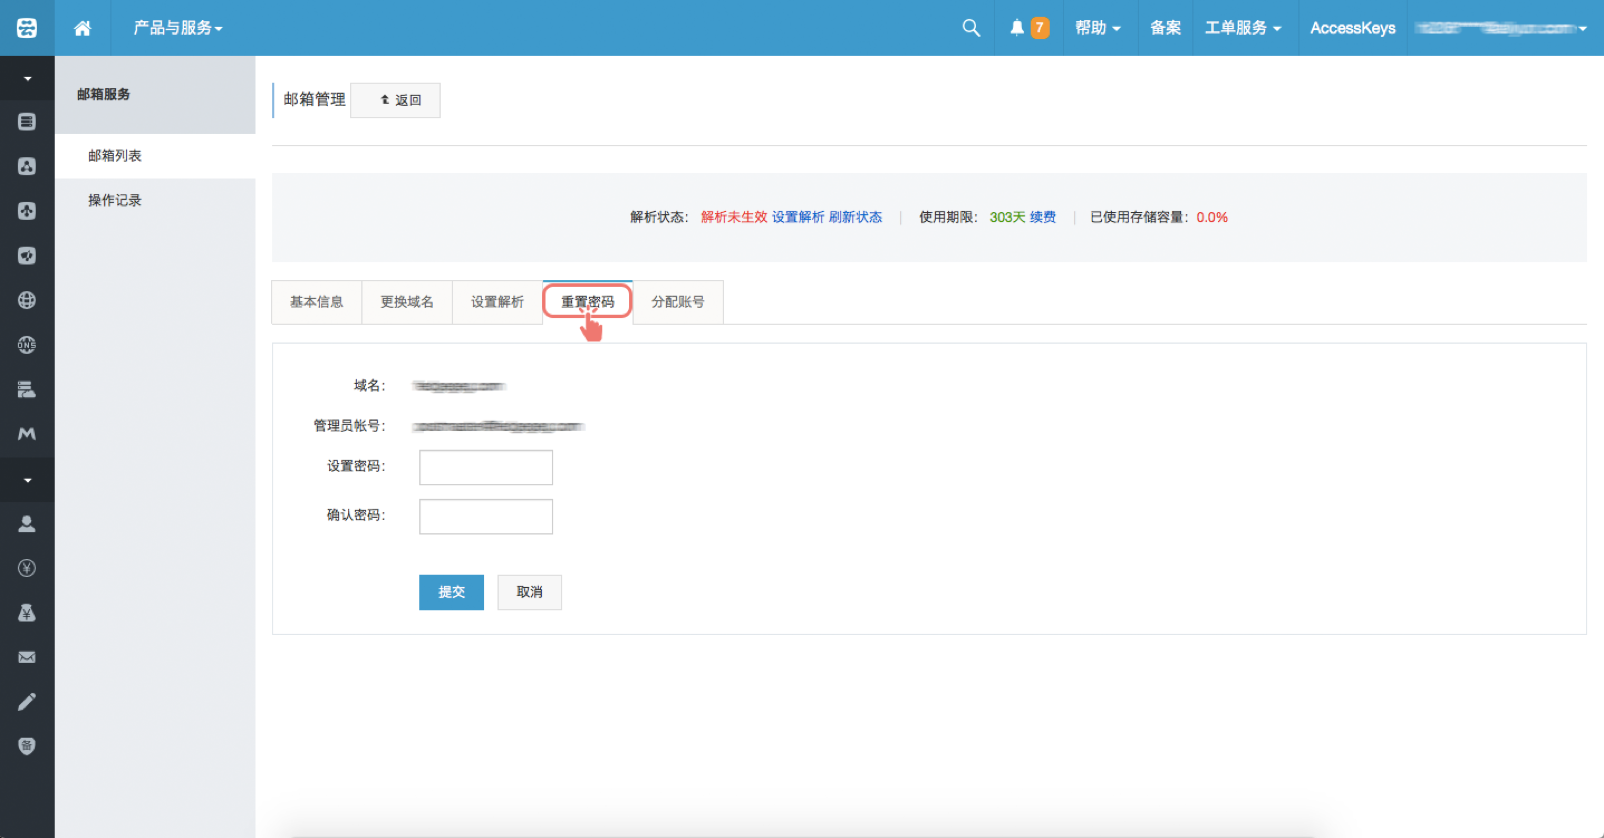Image resolution: width=1604 pixels, height=838 pixels.
Task: Collapse the top sidebar section arrow
Action: click(x=27, y=78)
